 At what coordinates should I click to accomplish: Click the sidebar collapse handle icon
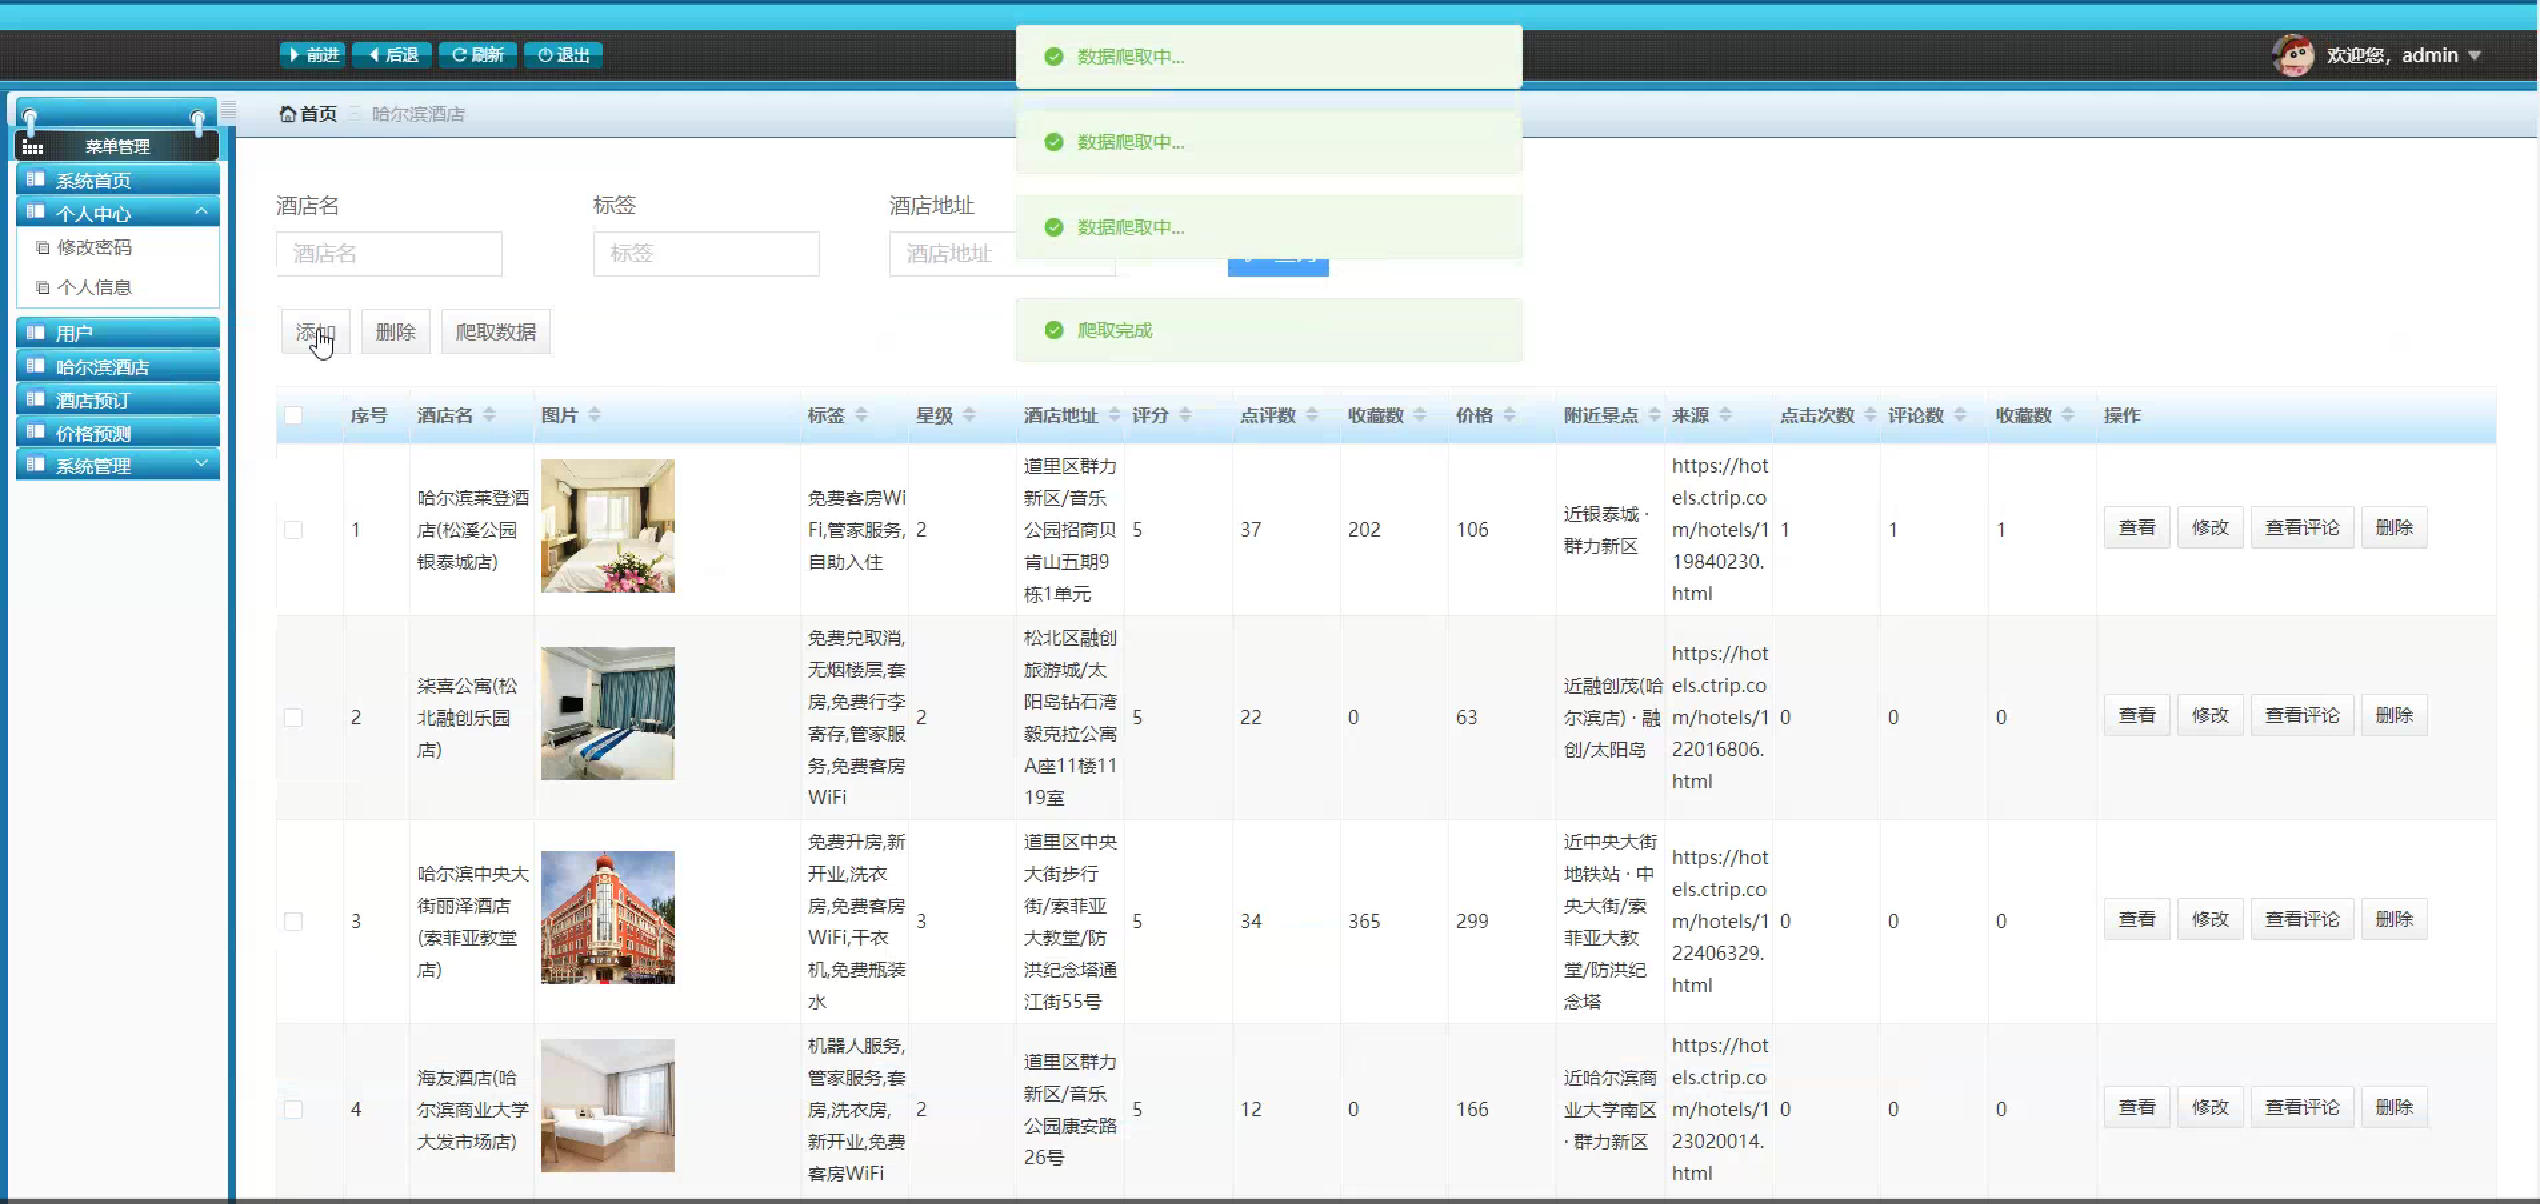click(228, 111)
